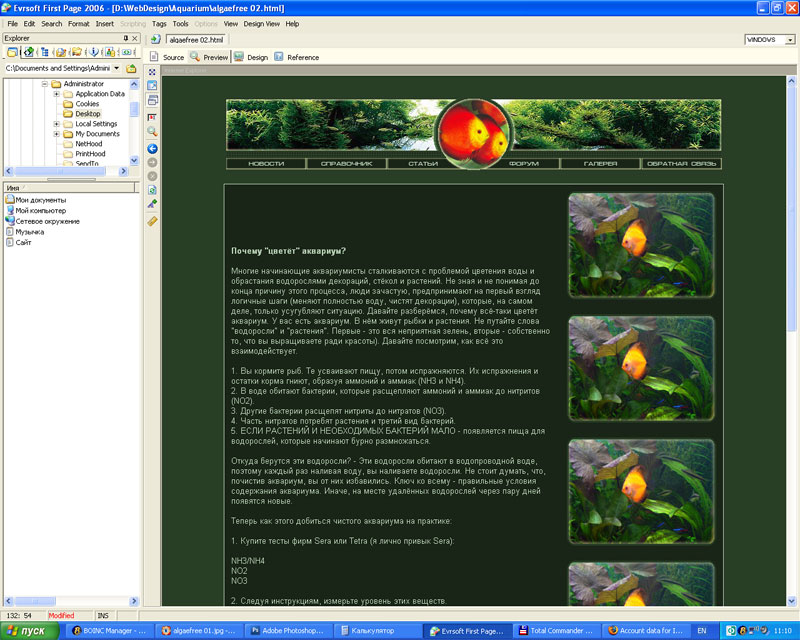Go back with the blue arrow icon
The image size is (800, 640).
pos(152,149)
